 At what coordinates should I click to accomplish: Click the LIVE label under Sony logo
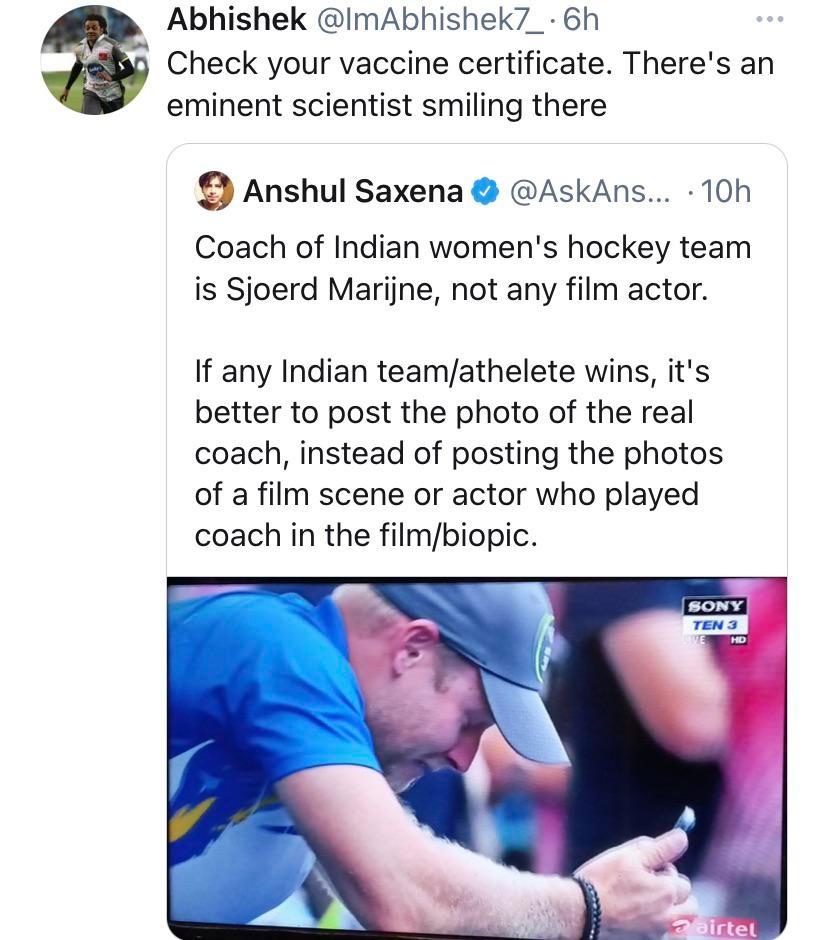pyautogui.click(x=696, y=638)
